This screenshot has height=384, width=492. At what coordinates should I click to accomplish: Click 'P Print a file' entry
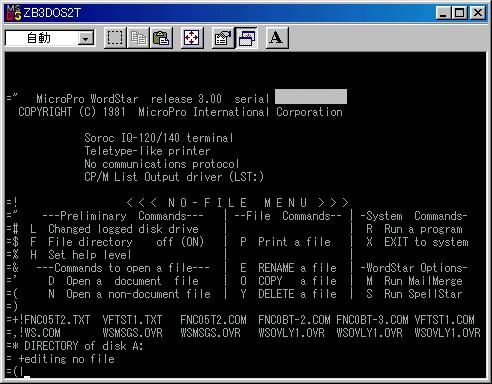pos(285,242)
